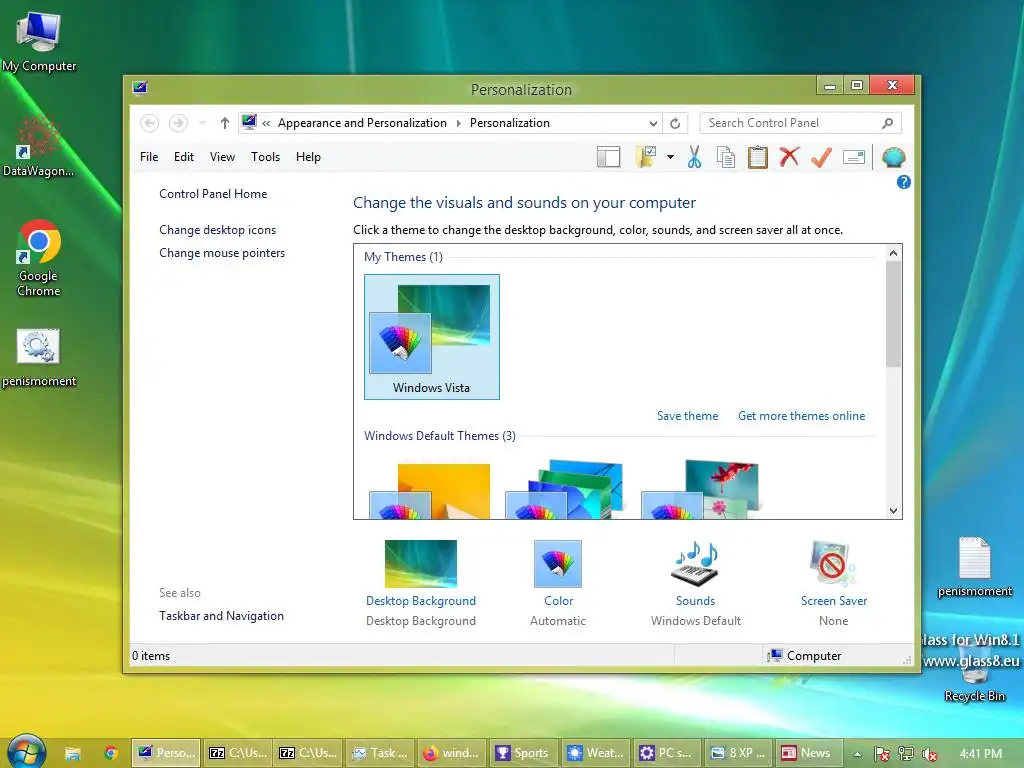
Task: Click Get more themes online link
Action: 801,416
